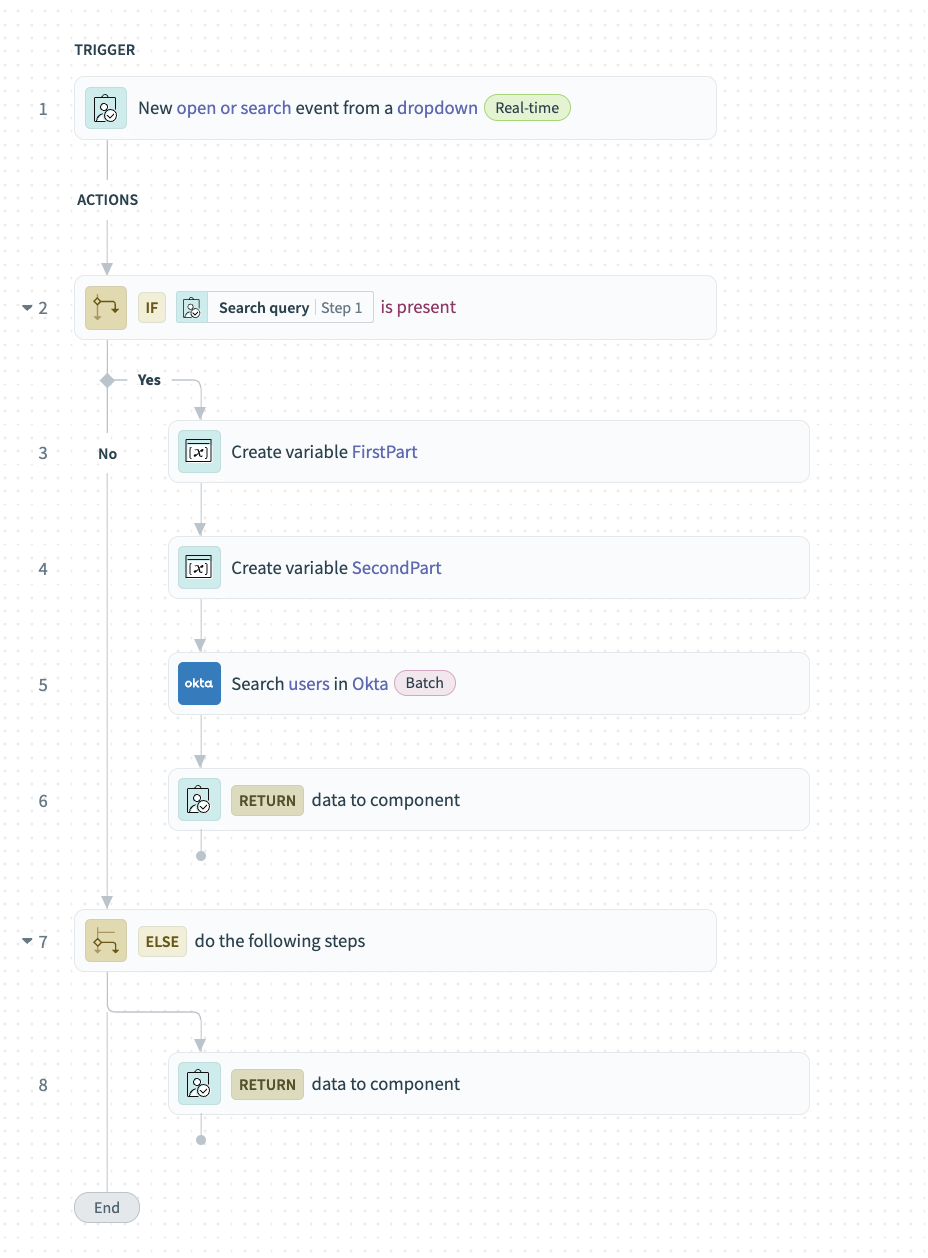Click the End button at the flow bottom

[x=106, y=1207]
